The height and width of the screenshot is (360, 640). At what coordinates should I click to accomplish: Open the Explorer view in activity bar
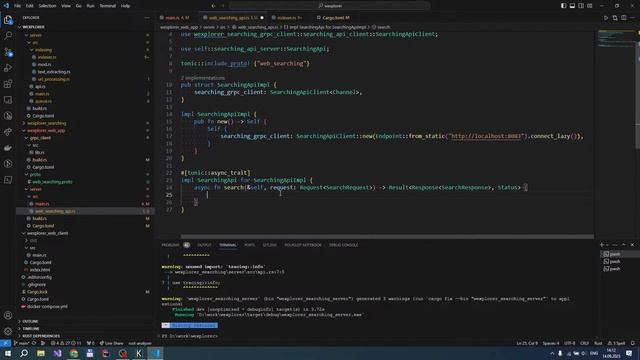(8, 20)
